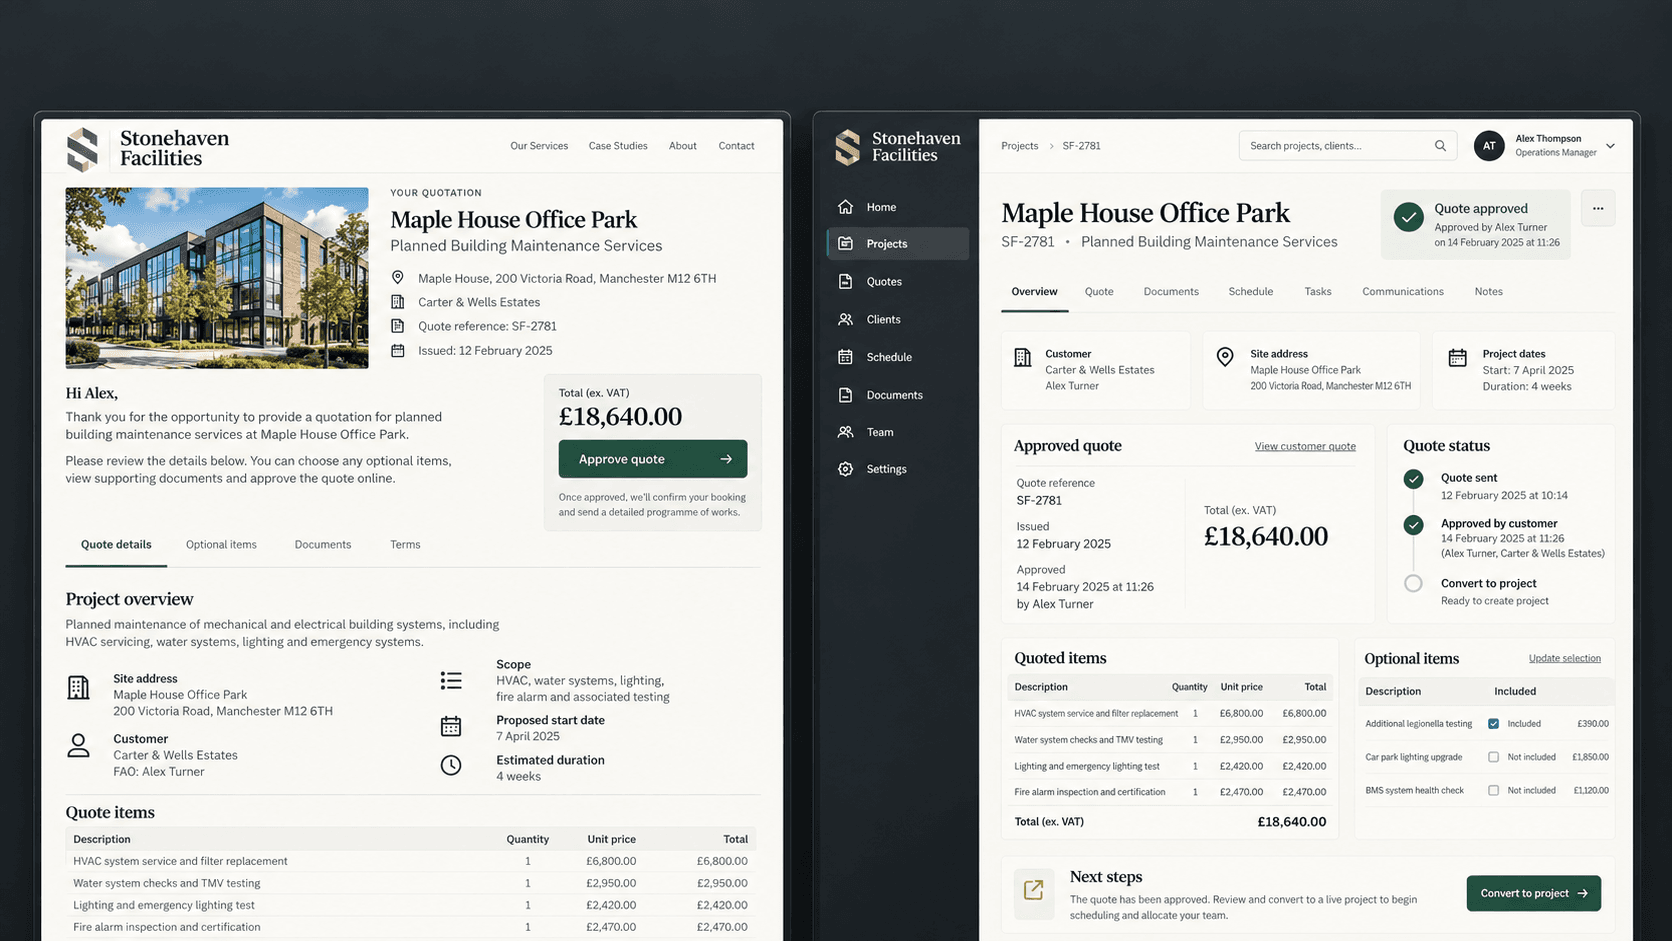Click the Site address location pin in dashboard
The width and height of the screenshot is (1672, 941).
[x=1225, y=357]
